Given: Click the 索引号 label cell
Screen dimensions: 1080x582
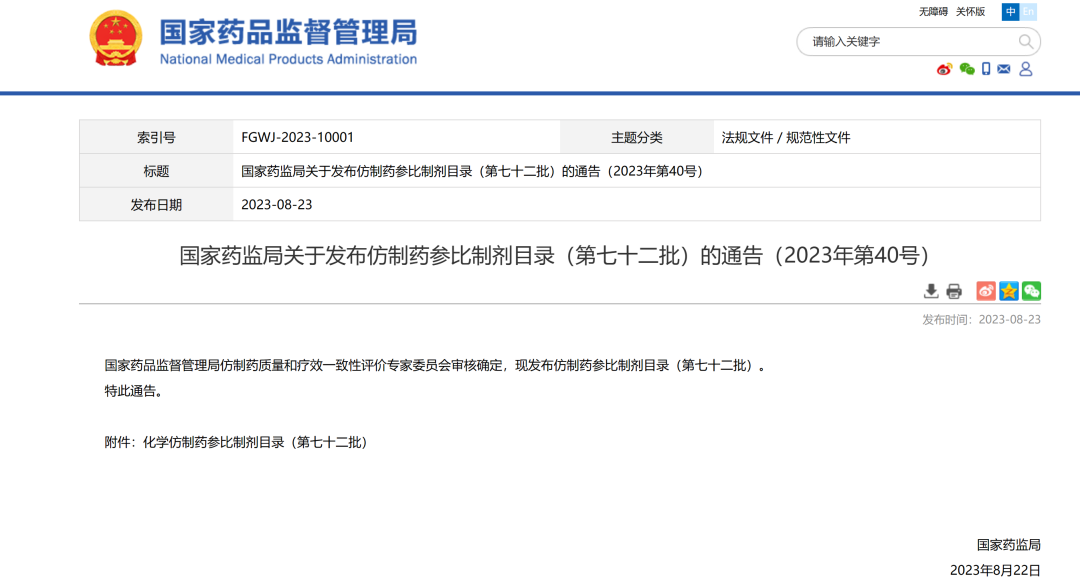Looking at the screenshot, I should (156, 137).
